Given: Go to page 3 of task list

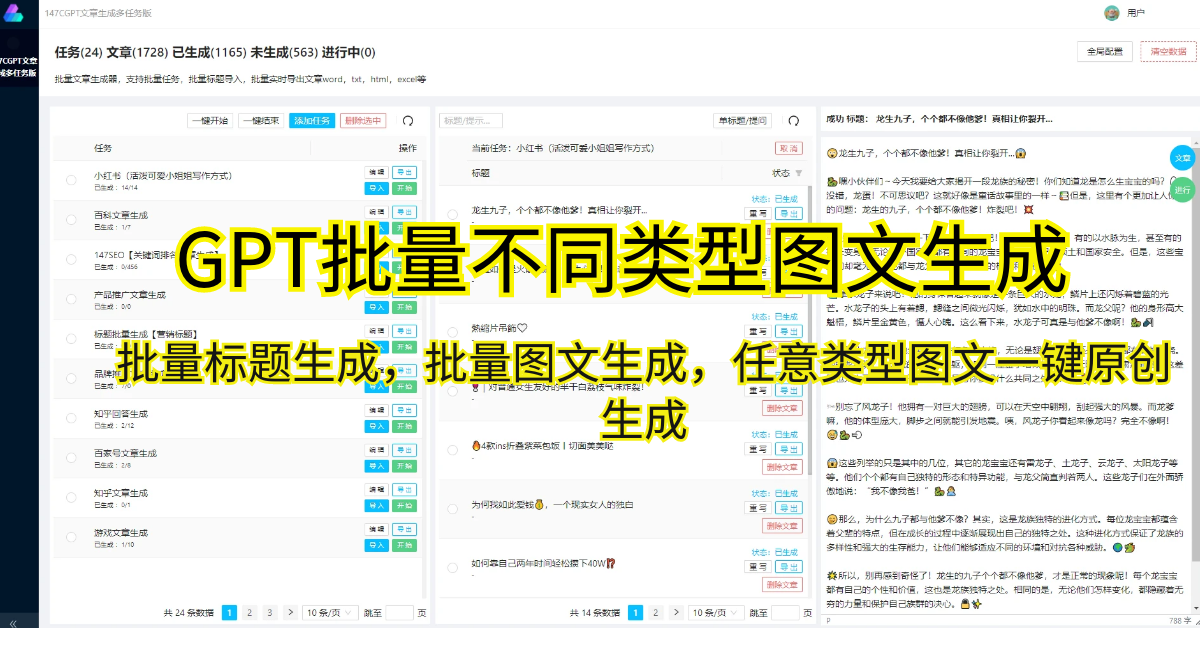Looking at the screenshot, I should click(x=270, y=612).
